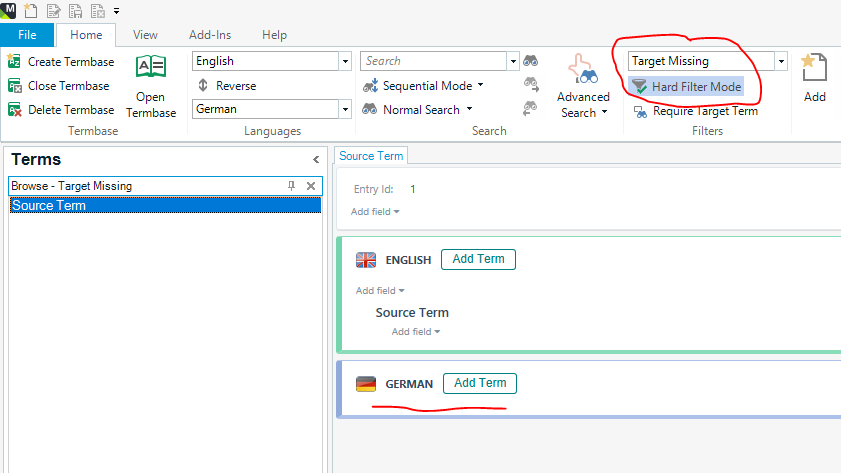
Task: Open the Add-Ins ribbon tab
Action: coord(210,35)
